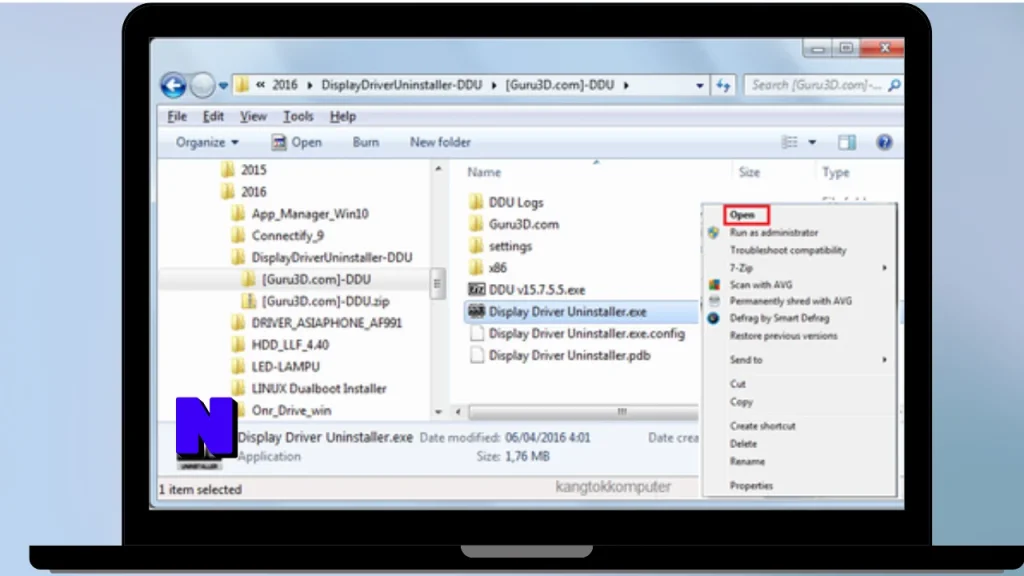Click the Guru3D.com folder icon
The height and width of the screenshot is (576, 1024).
click(x=477, y=224)
